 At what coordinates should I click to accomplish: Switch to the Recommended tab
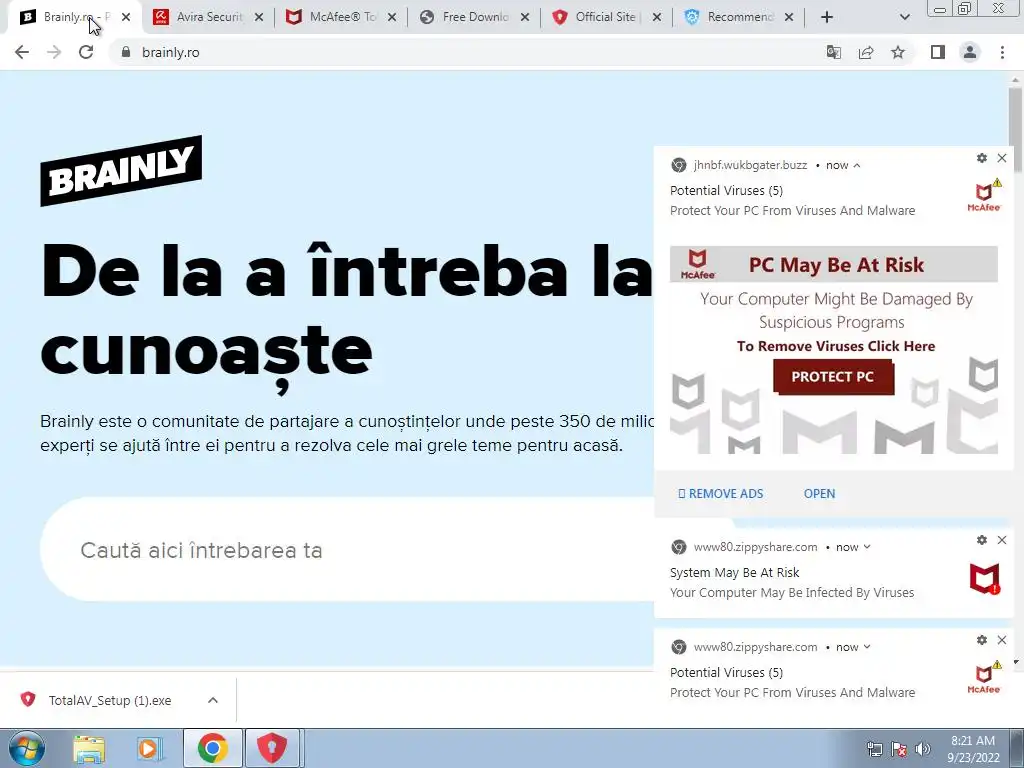(x=739, y=17)
